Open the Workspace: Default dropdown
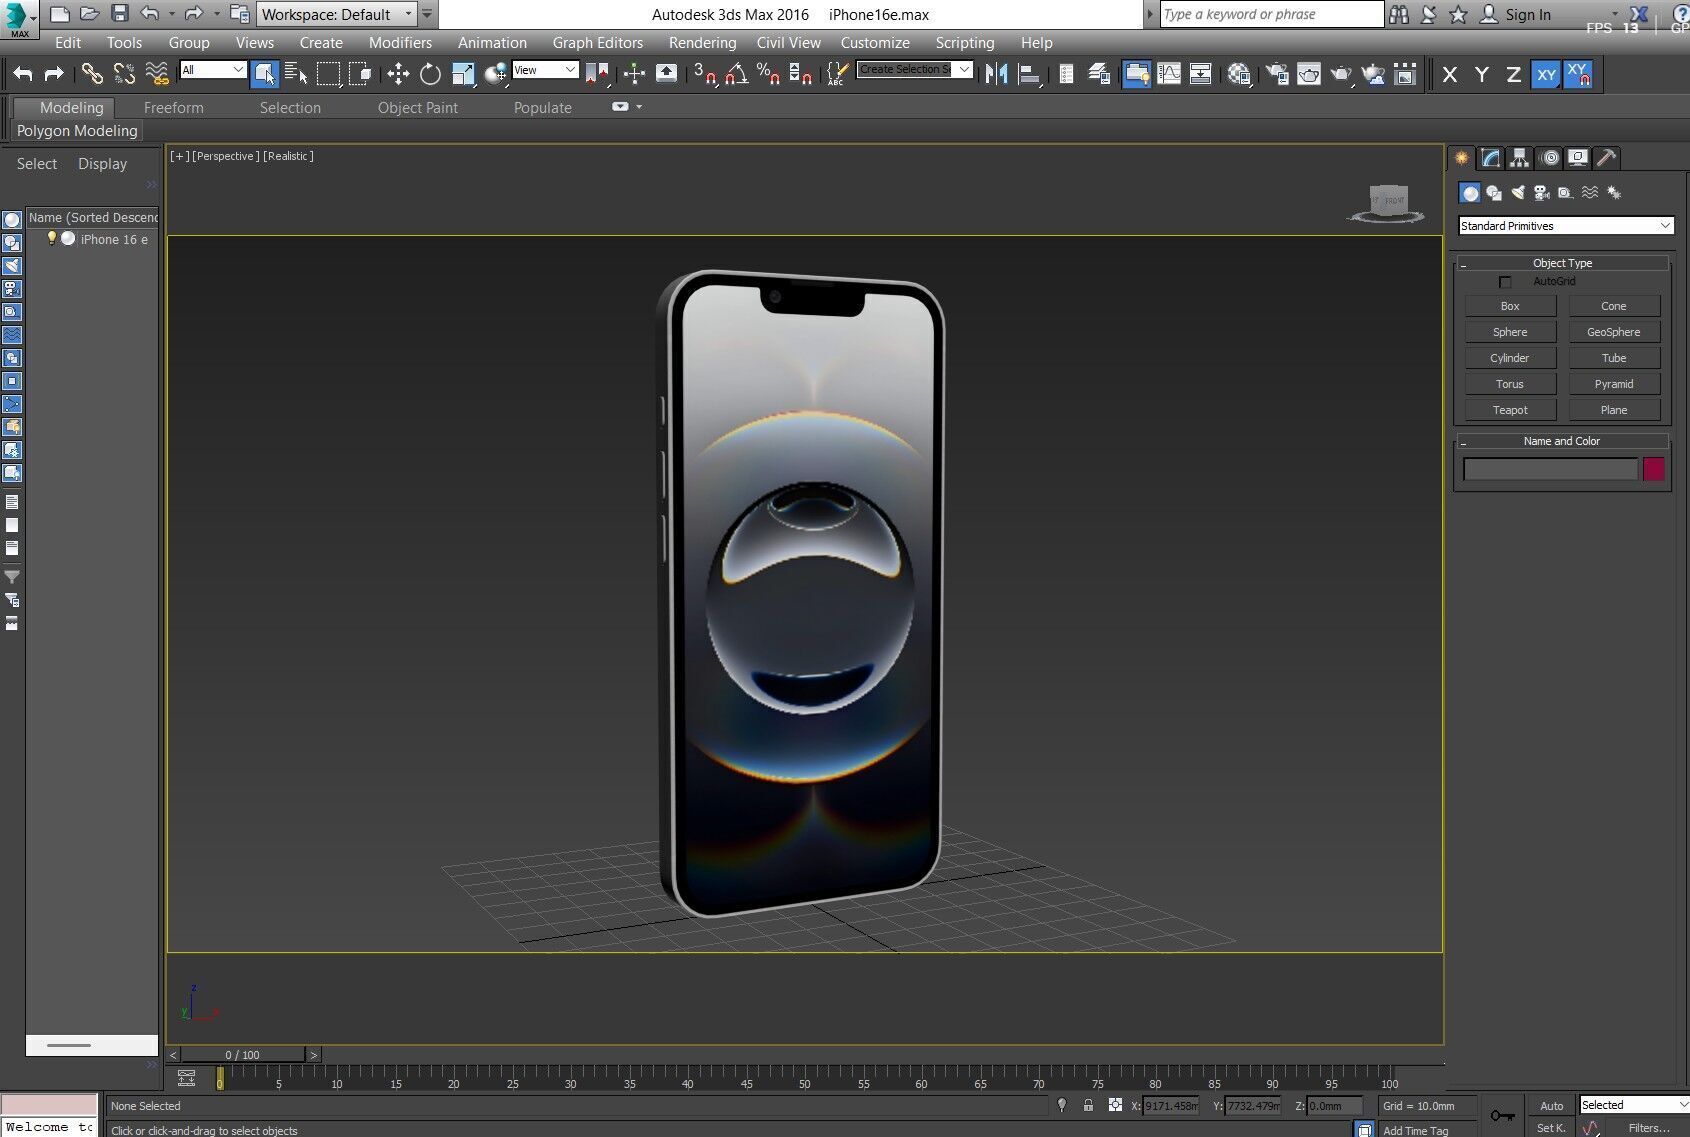Screen dimensions: 1690x1137 tap(336, 14)
